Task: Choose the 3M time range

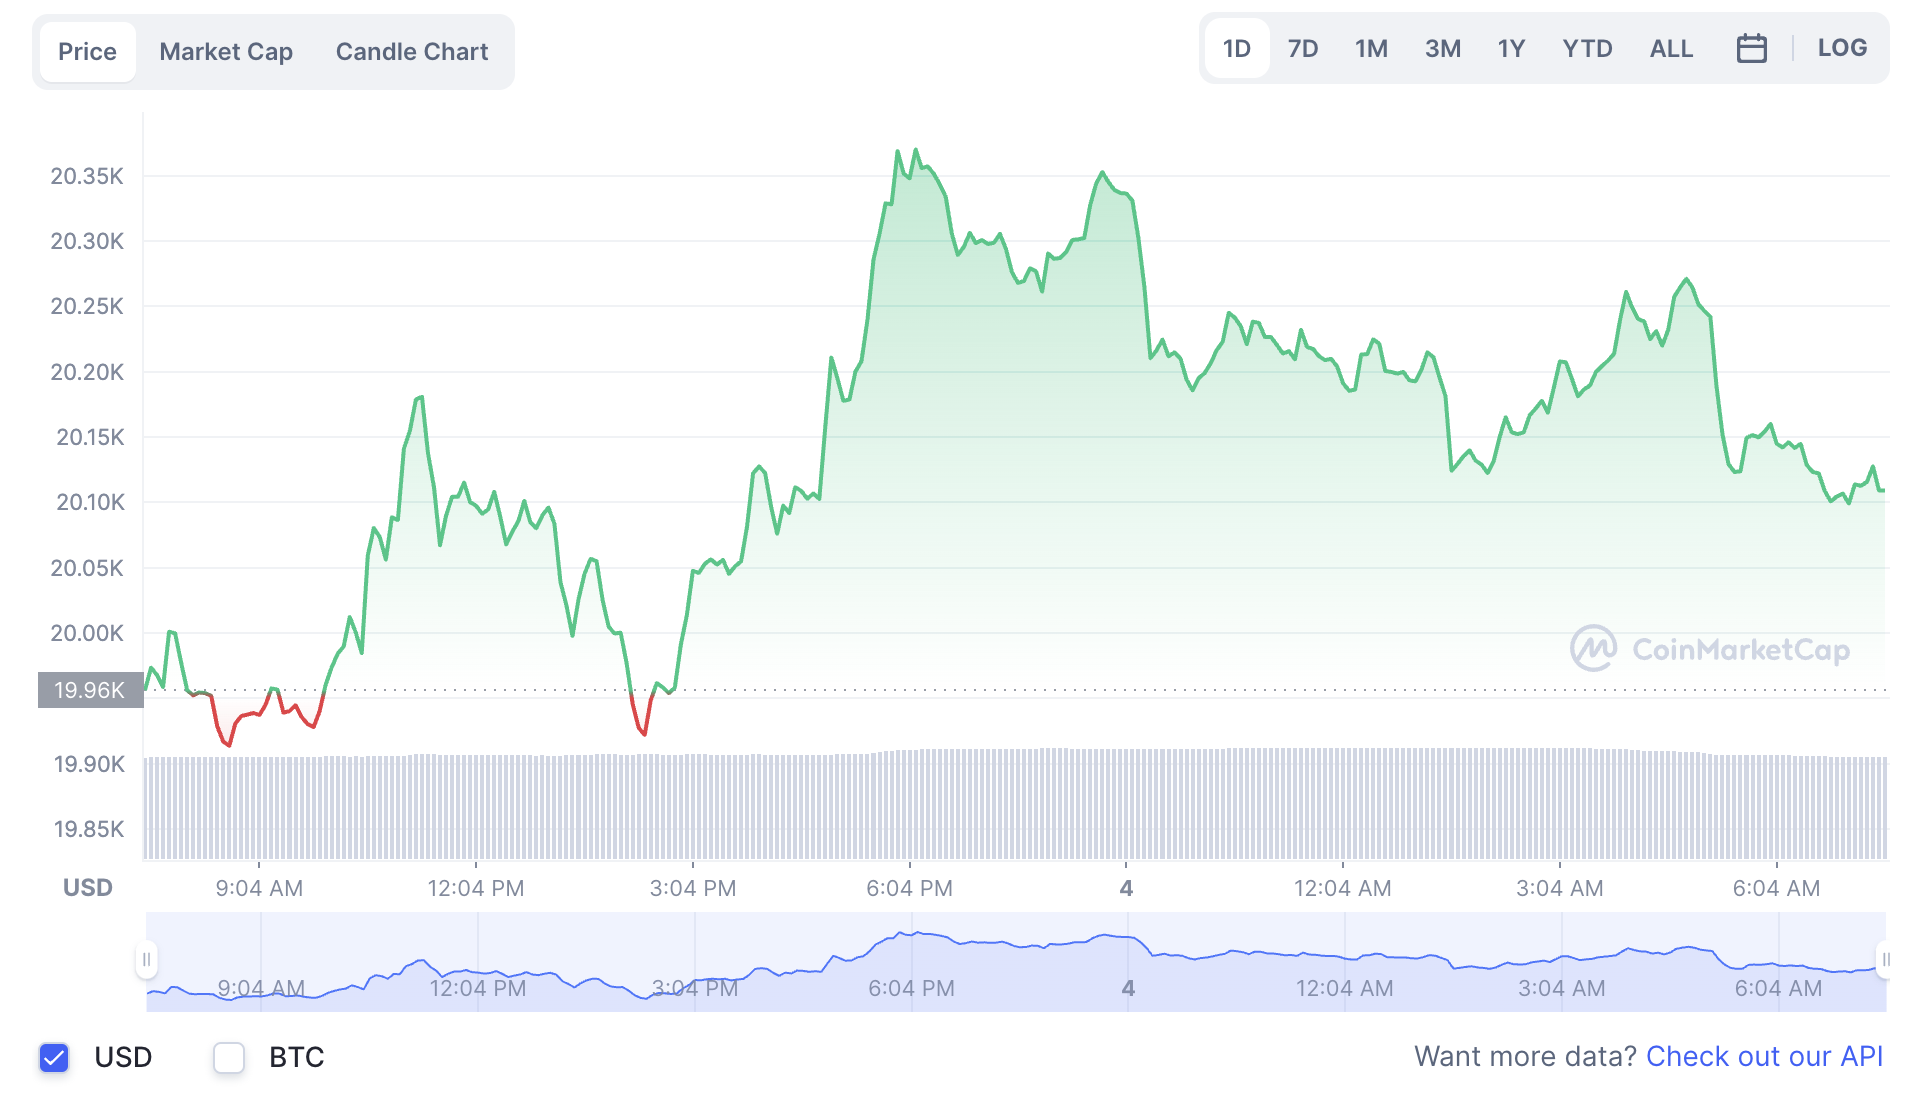Action: (x=1442, y=48)
